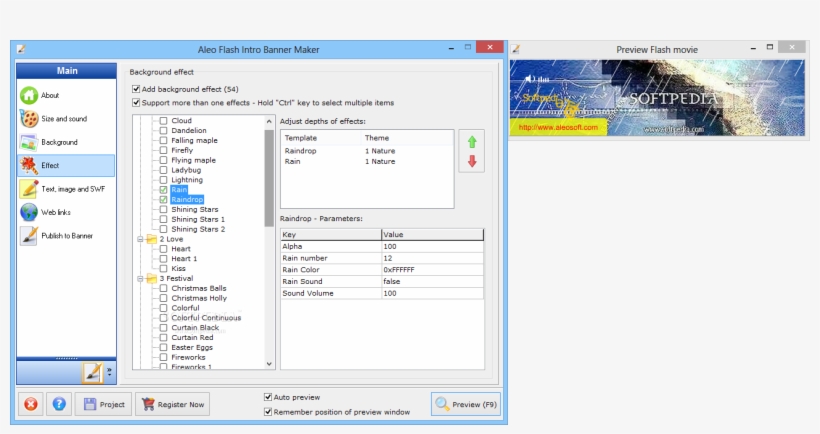Screen dimensions: 820x434
Task: Toggle Support more than one effects checkbox
Action: 136,102
